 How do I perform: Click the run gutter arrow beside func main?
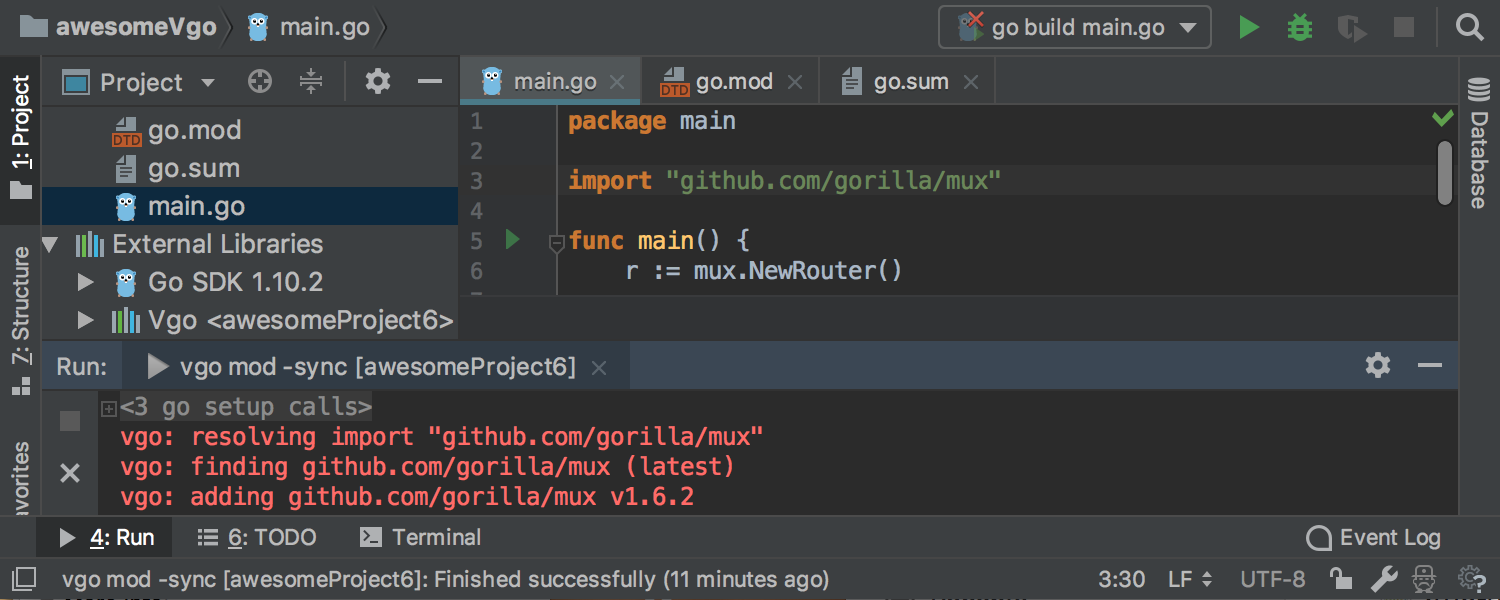click(512, 240)
